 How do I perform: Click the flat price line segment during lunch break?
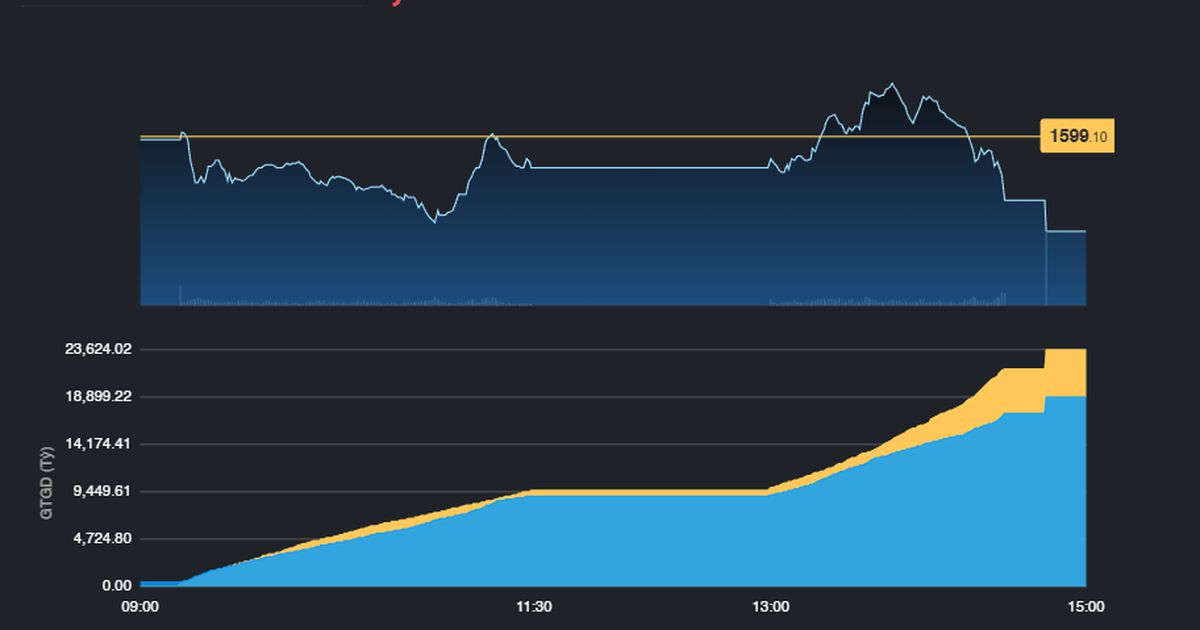[x=650, y=168]
